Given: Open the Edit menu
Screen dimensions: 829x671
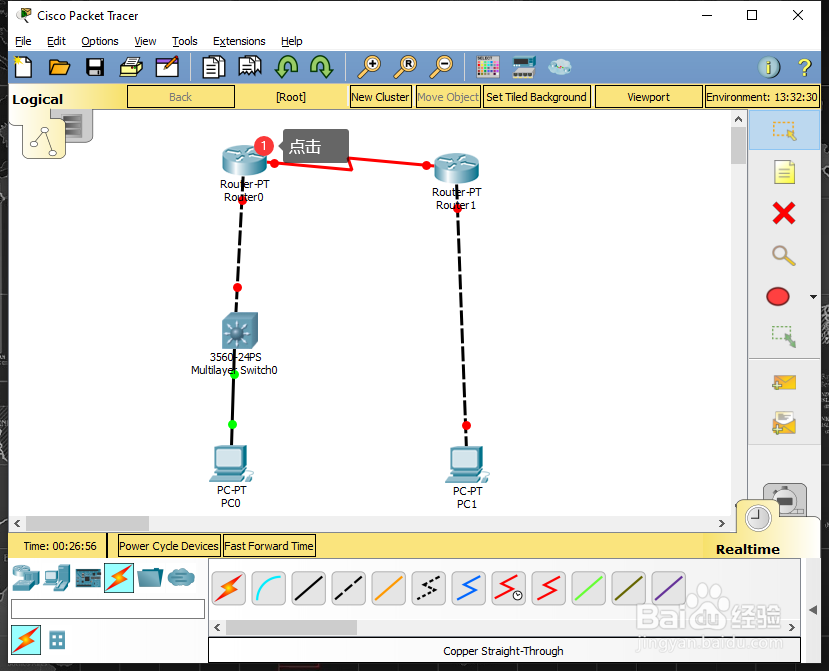Looking at the screenshot, I should click(56, 41).
